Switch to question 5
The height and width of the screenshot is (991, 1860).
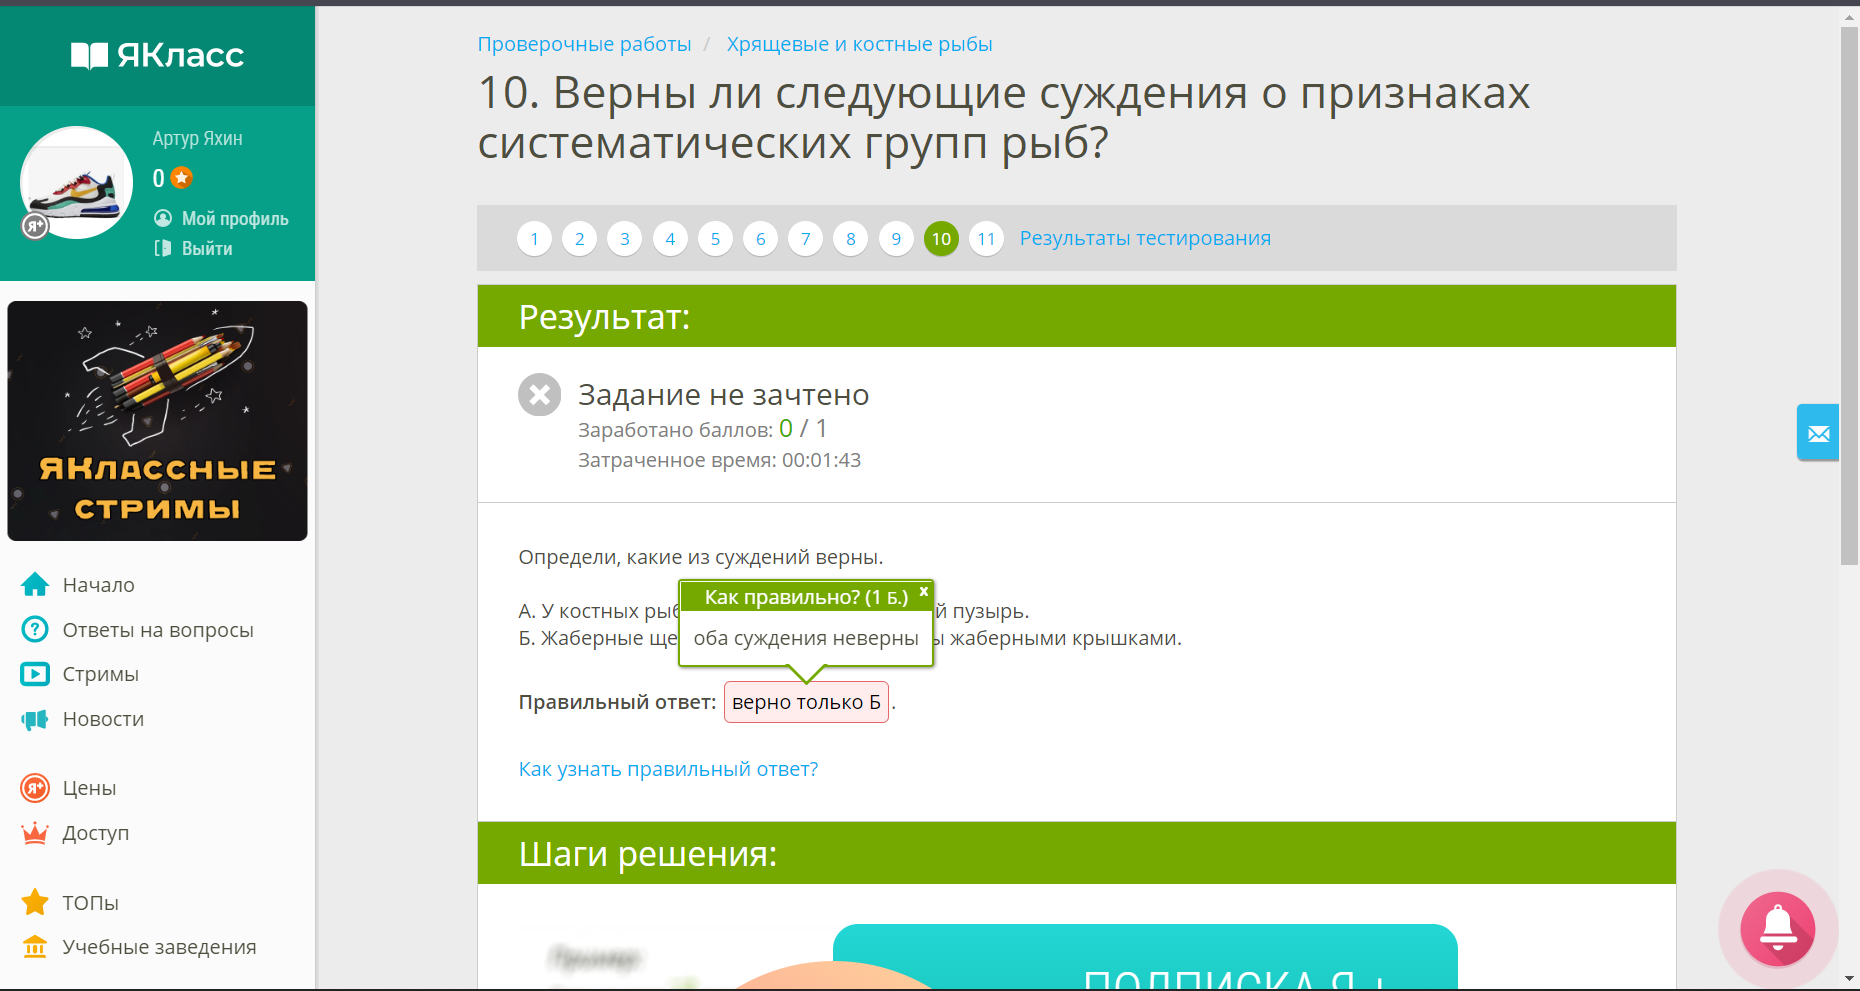pos(715,239)
